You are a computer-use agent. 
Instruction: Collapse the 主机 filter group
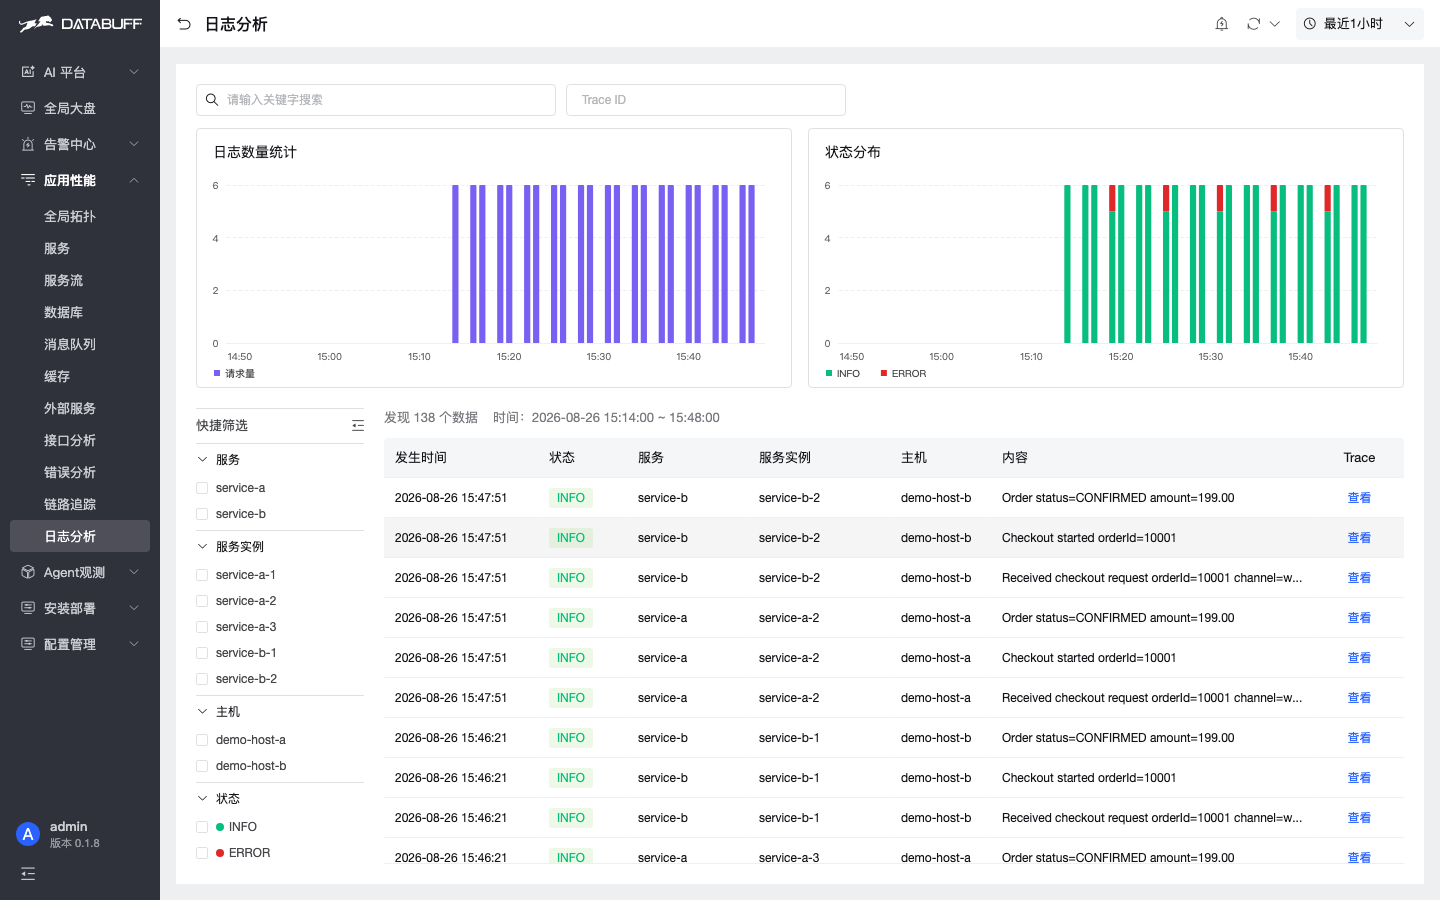[202, 712]
